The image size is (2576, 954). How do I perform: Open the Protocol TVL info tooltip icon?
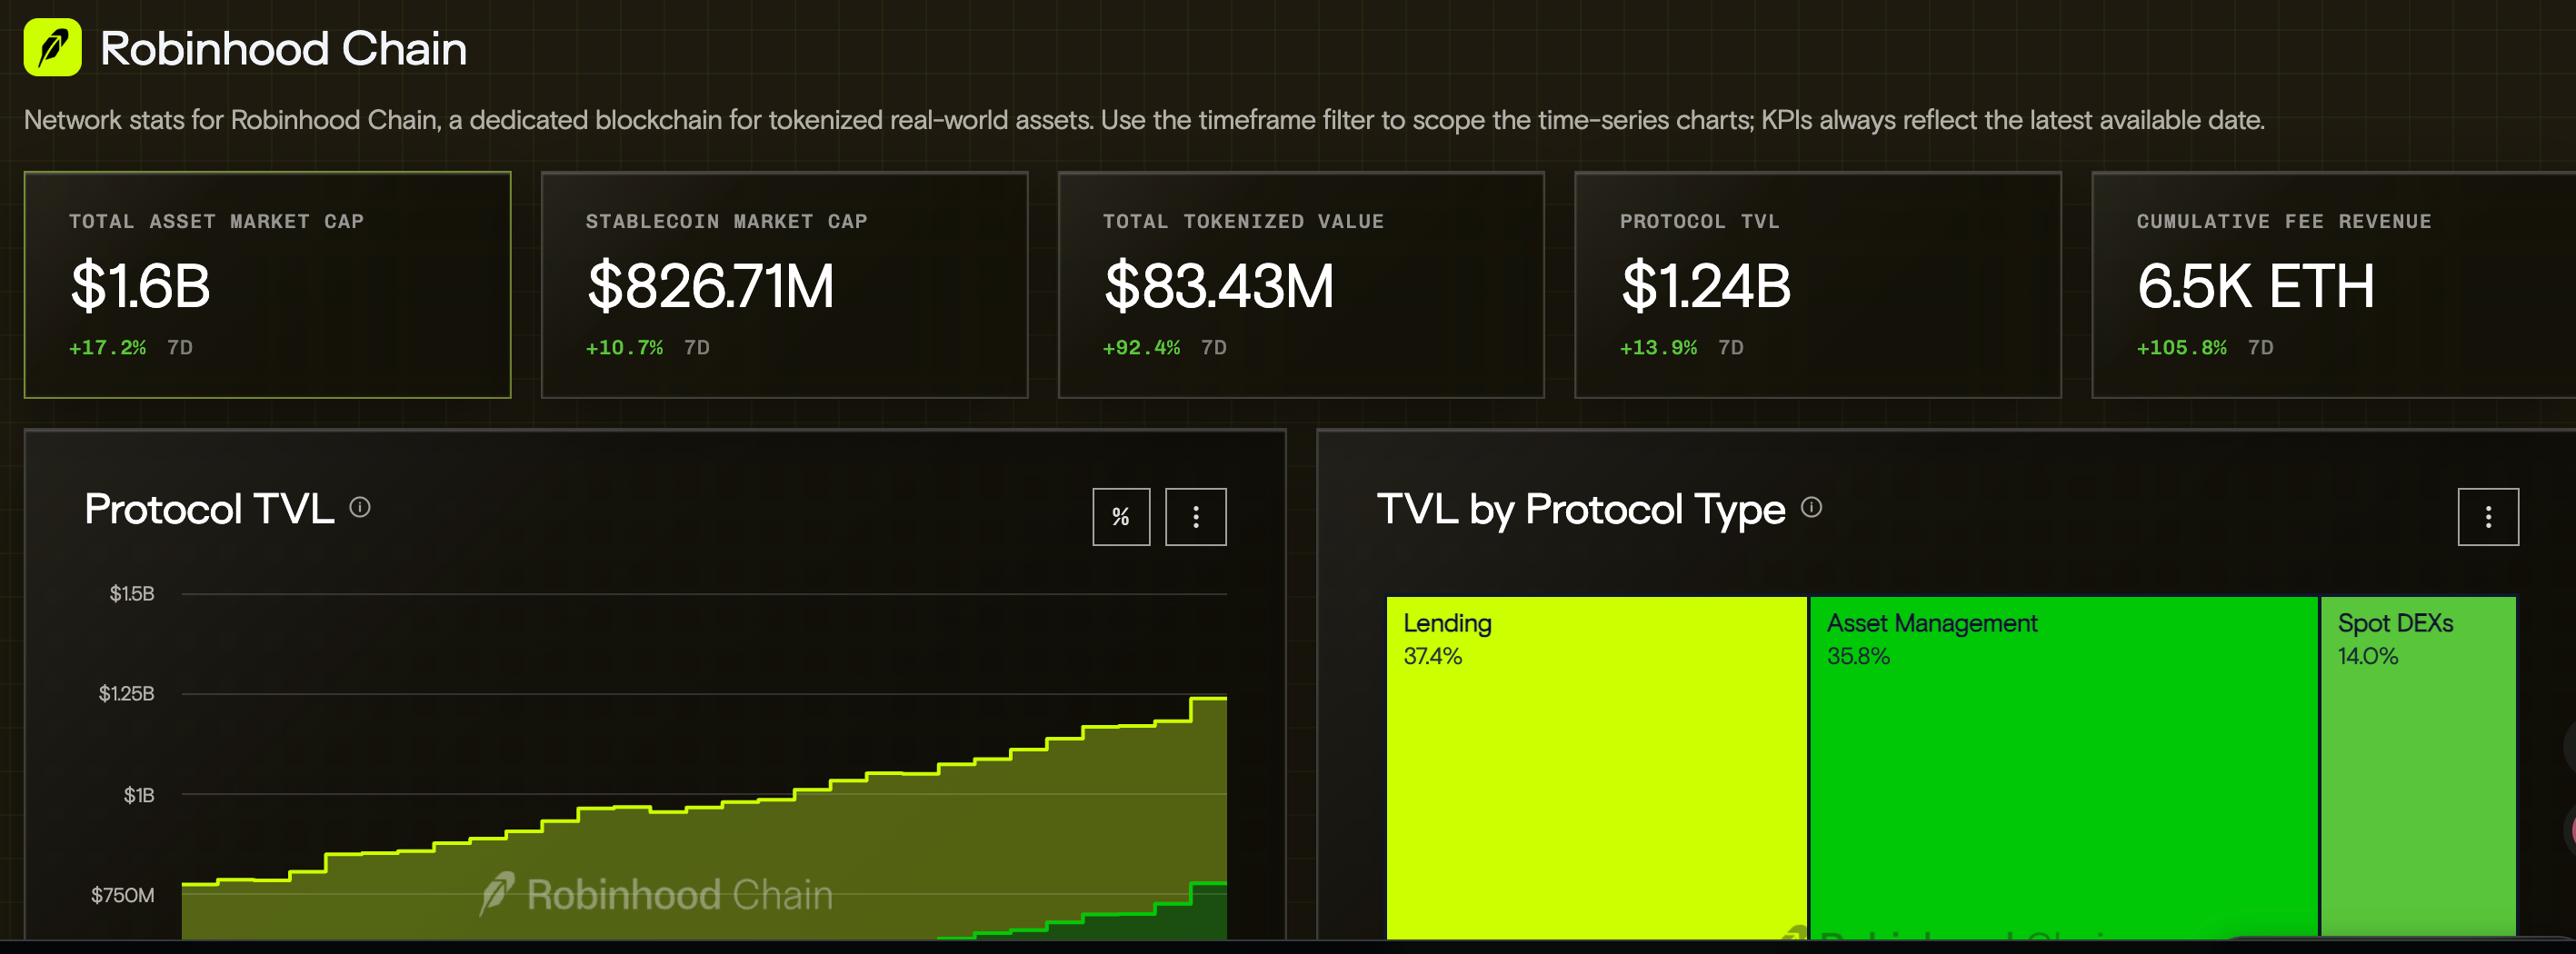point(360,508)
